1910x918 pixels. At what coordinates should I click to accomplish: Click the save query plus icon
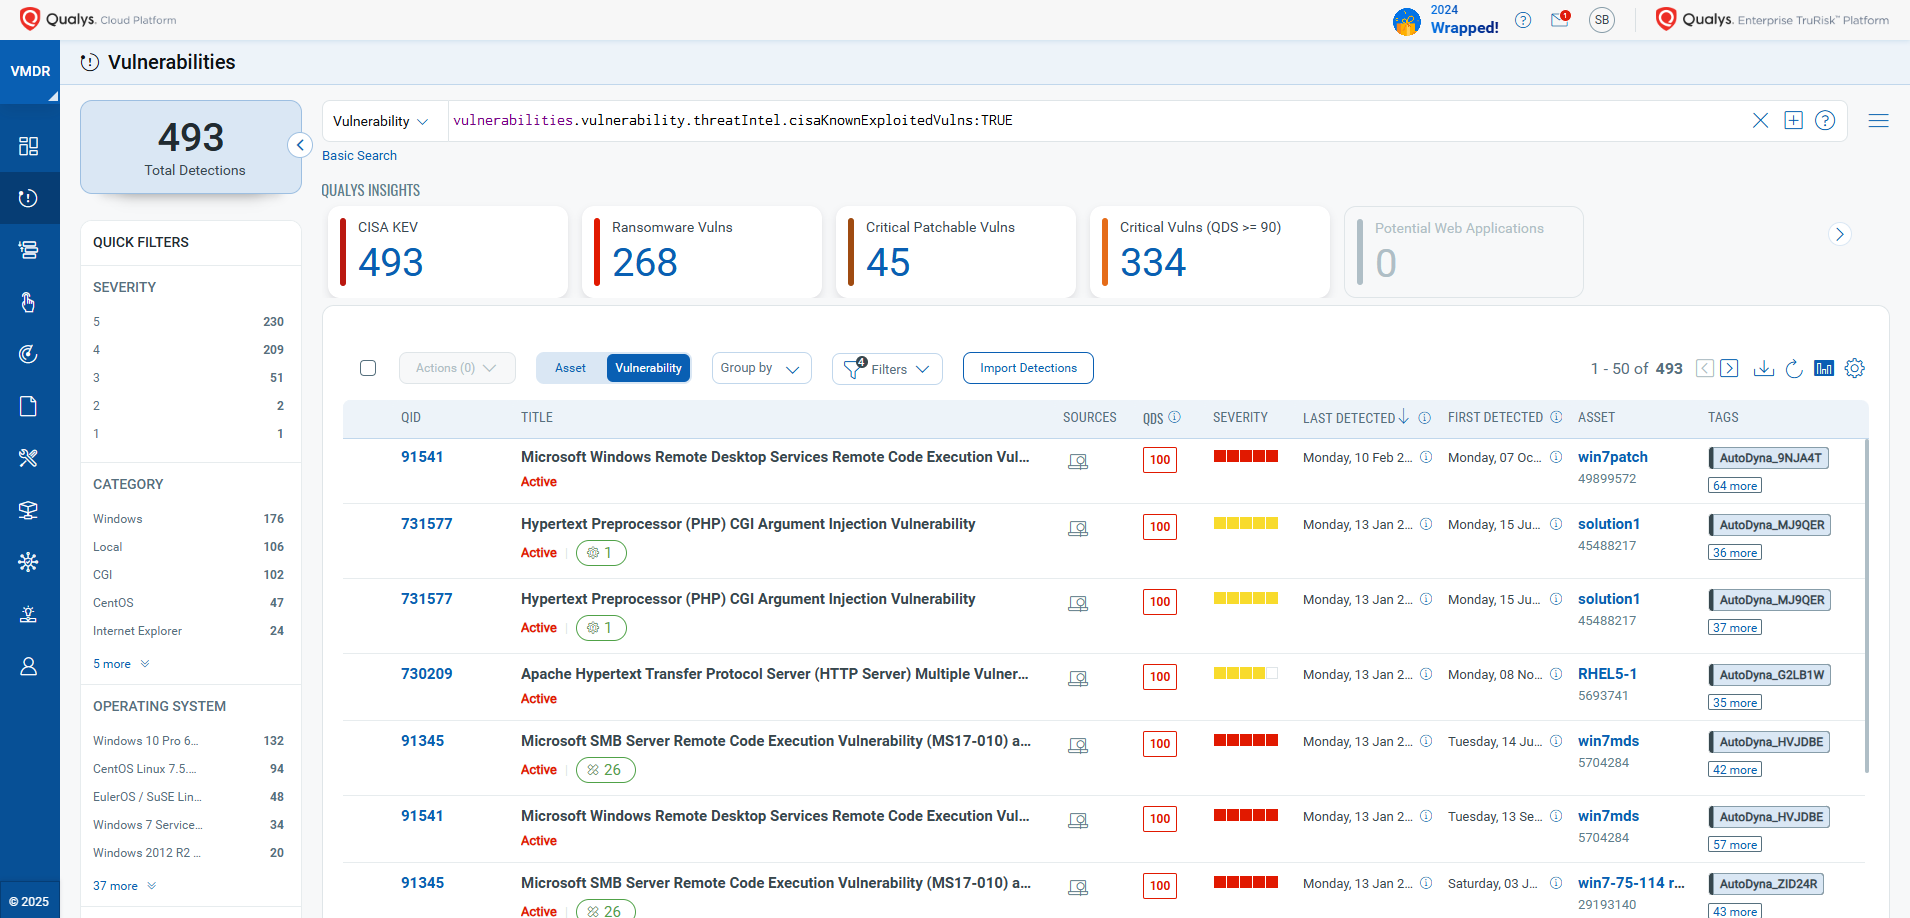pos(1793,120)
